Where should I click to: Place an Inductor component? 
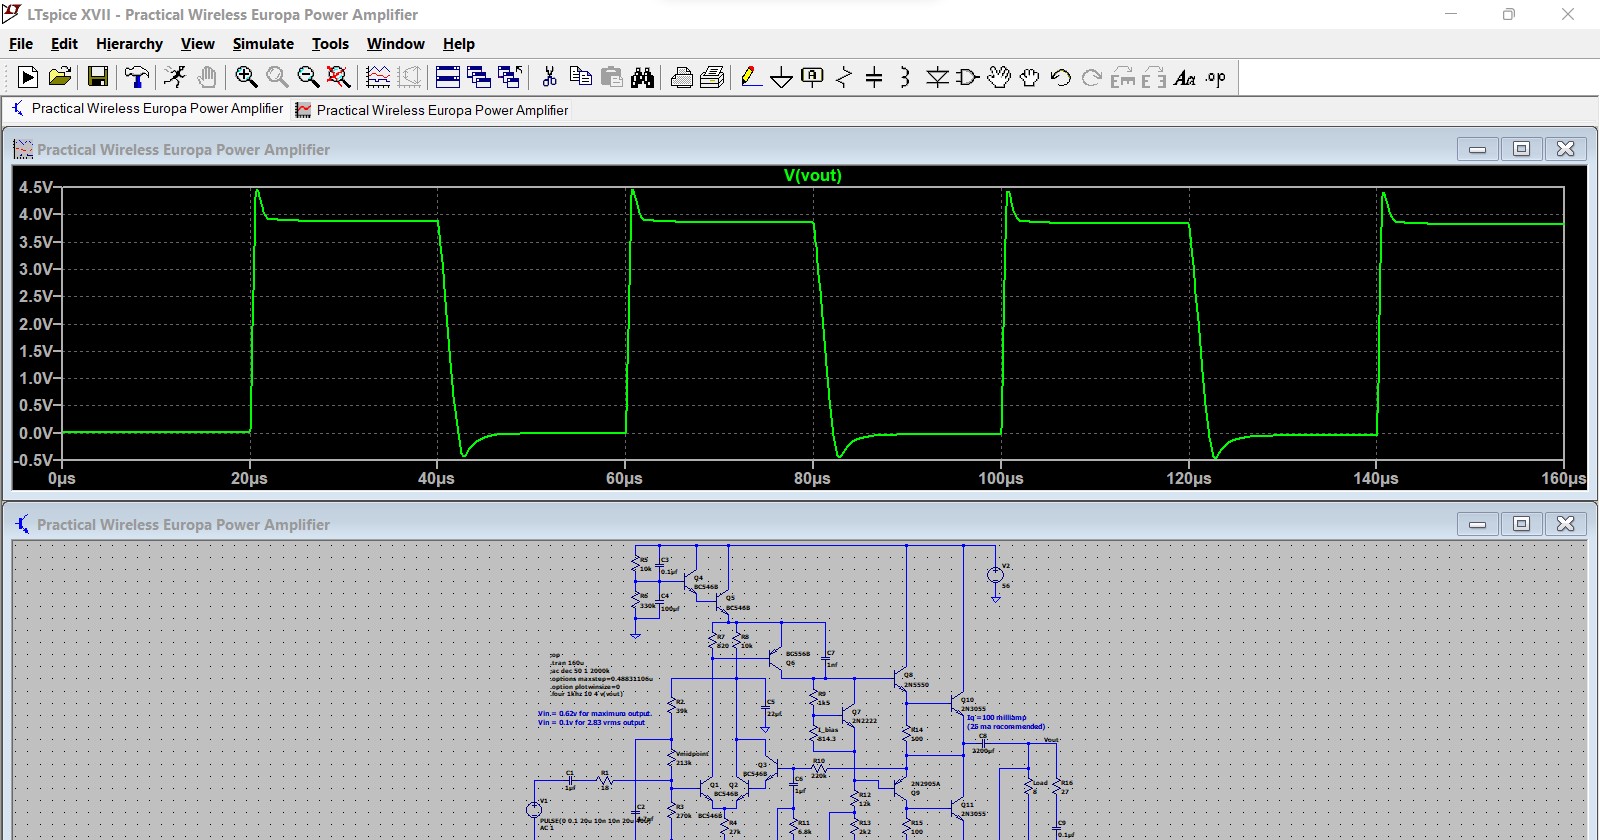point(905,77)
